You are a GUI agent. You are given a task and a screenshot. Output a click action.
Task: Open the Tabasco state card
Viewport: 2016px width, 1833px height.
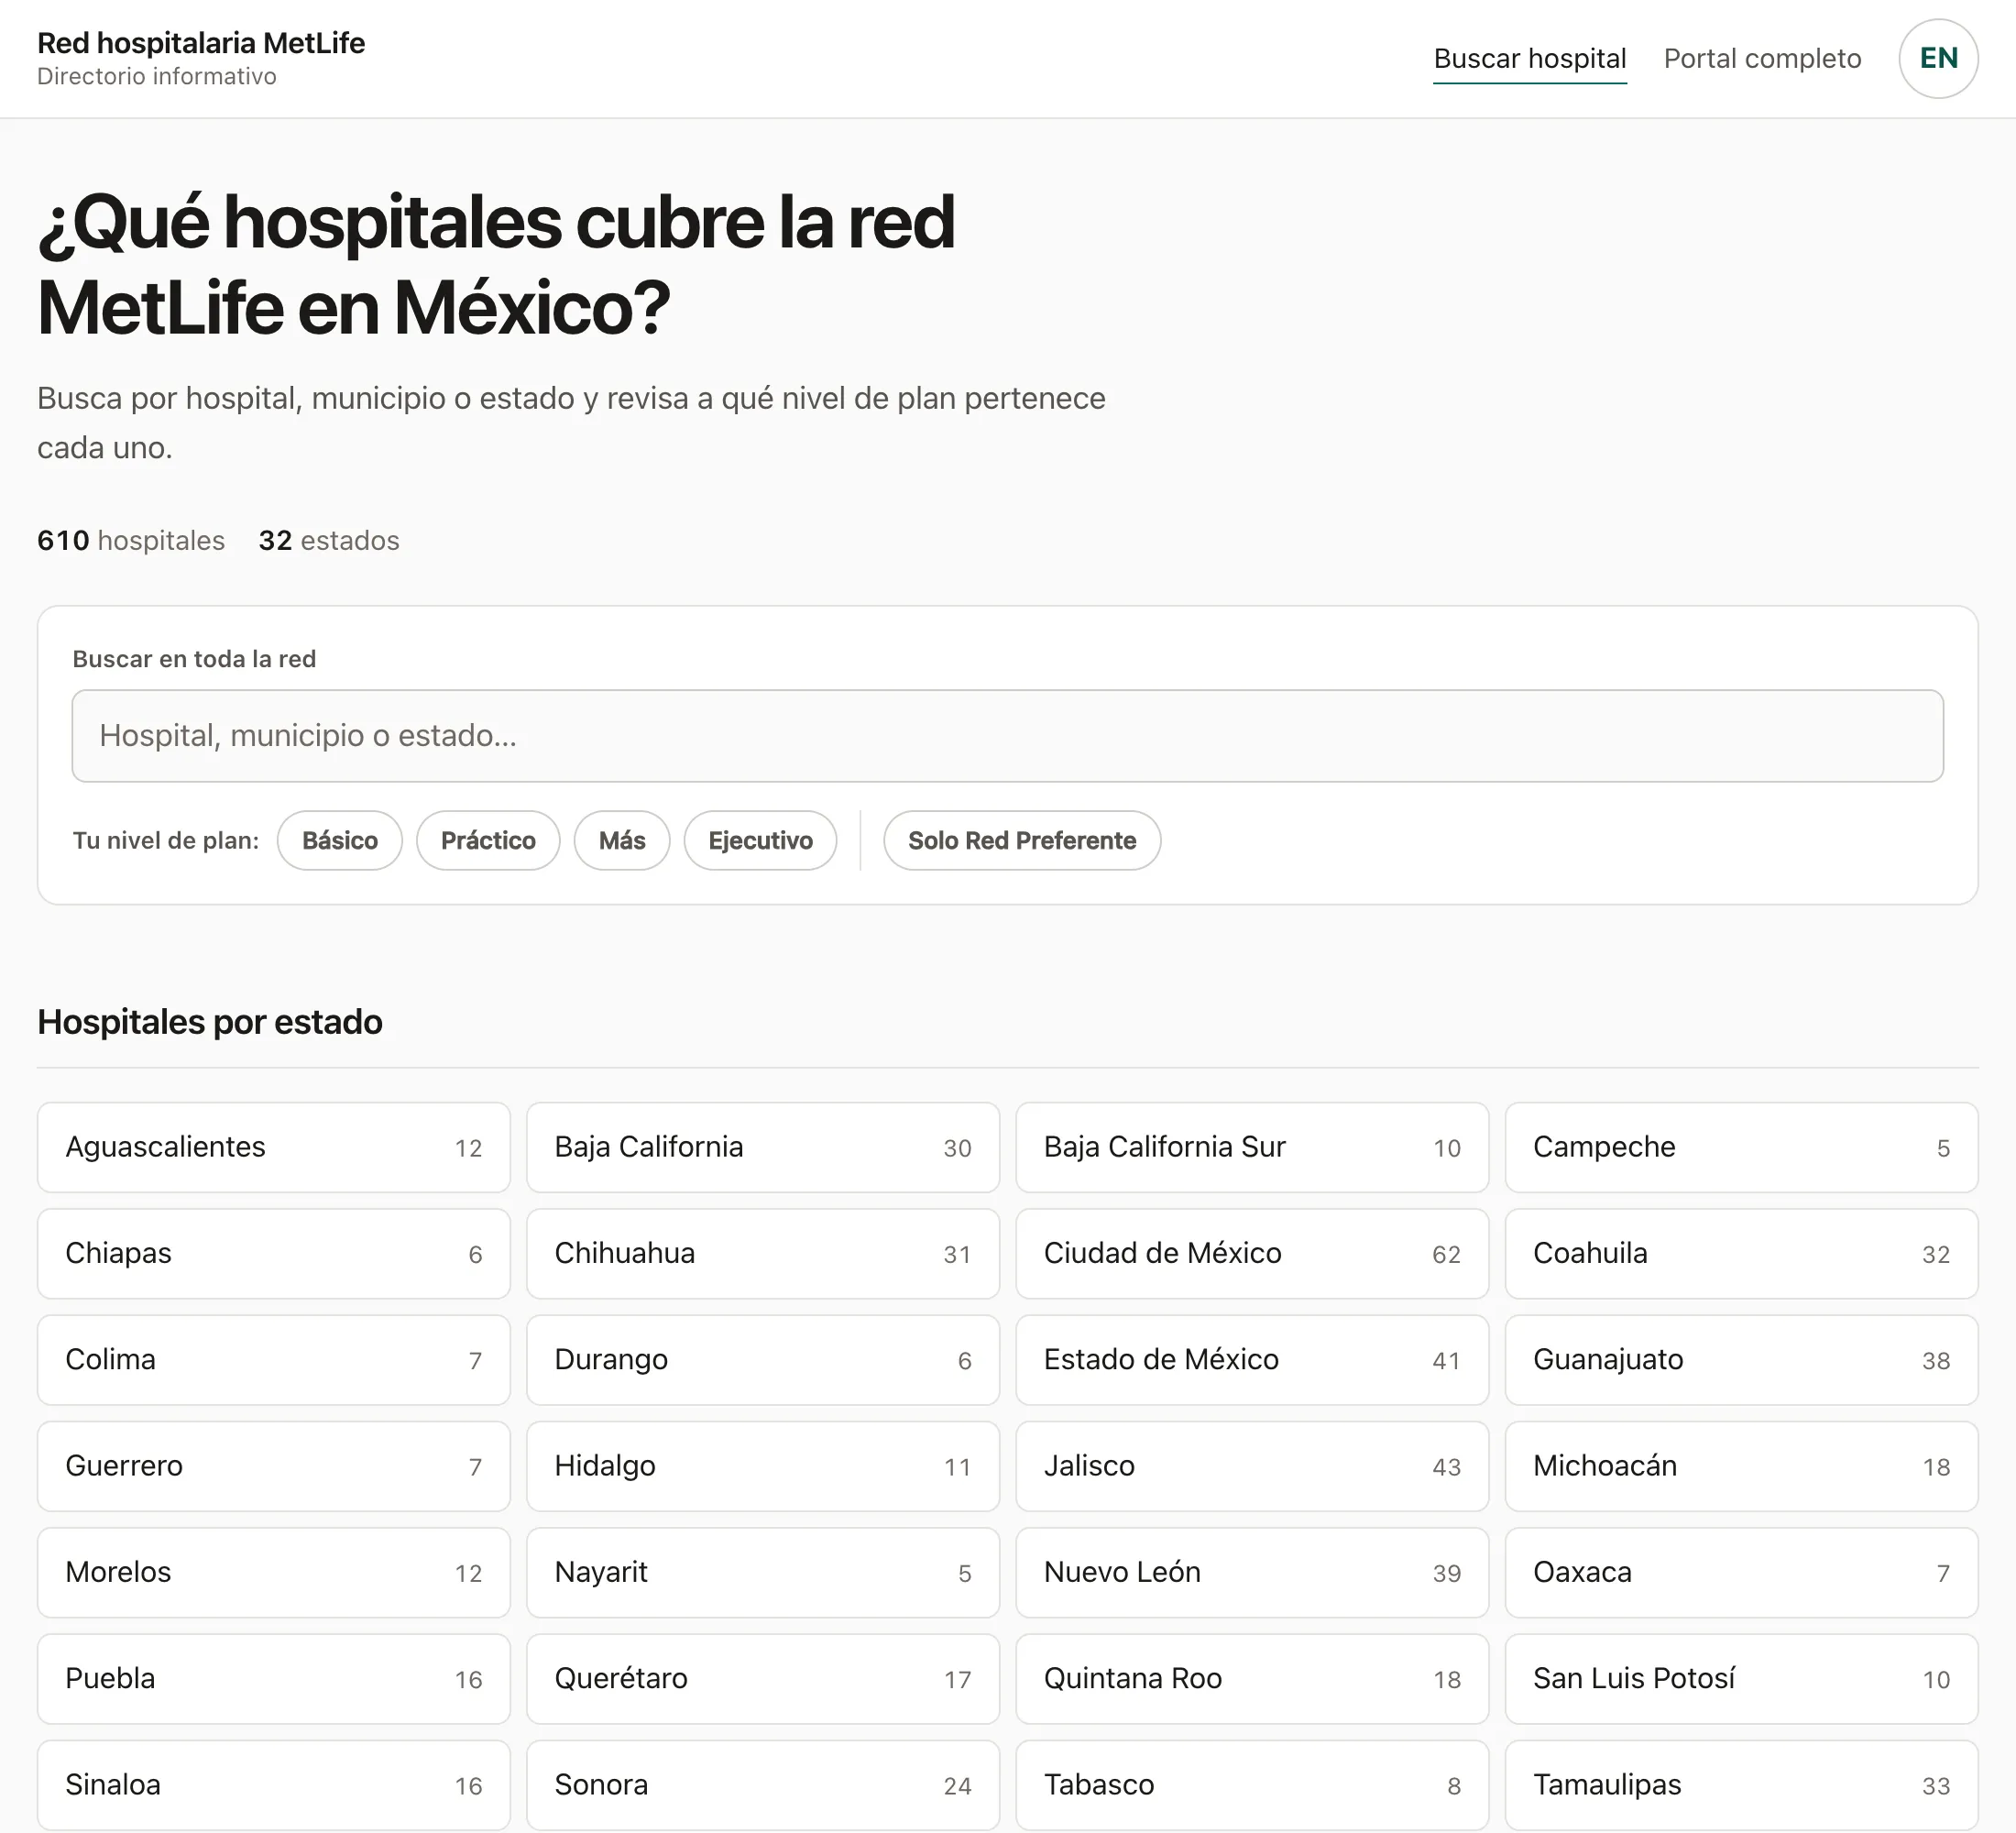[x=1252, y=1785]
